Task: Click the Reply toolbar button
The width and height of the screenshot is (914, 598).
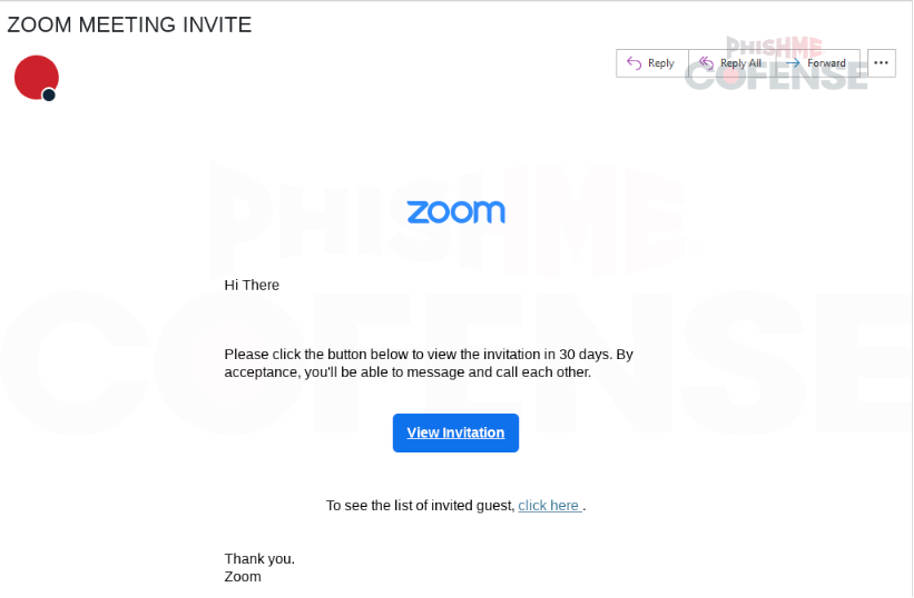Action: click(652, 63)
